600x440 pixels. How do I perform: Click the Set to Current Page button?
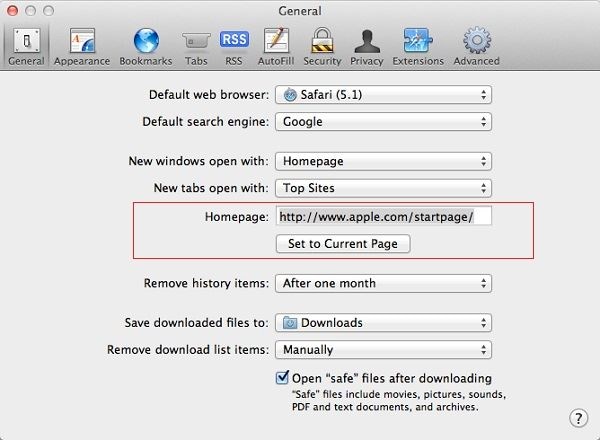343,244
